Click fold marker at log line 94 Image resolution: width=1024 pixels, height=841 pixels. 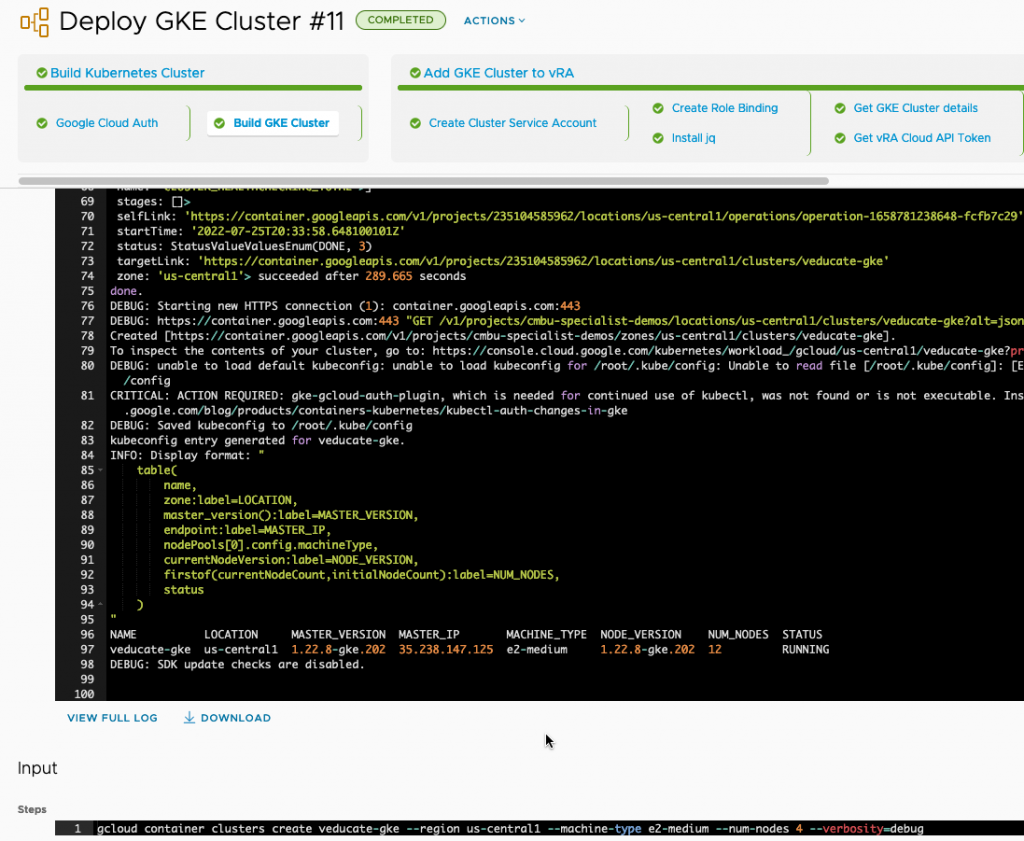(x=100, y=605)
